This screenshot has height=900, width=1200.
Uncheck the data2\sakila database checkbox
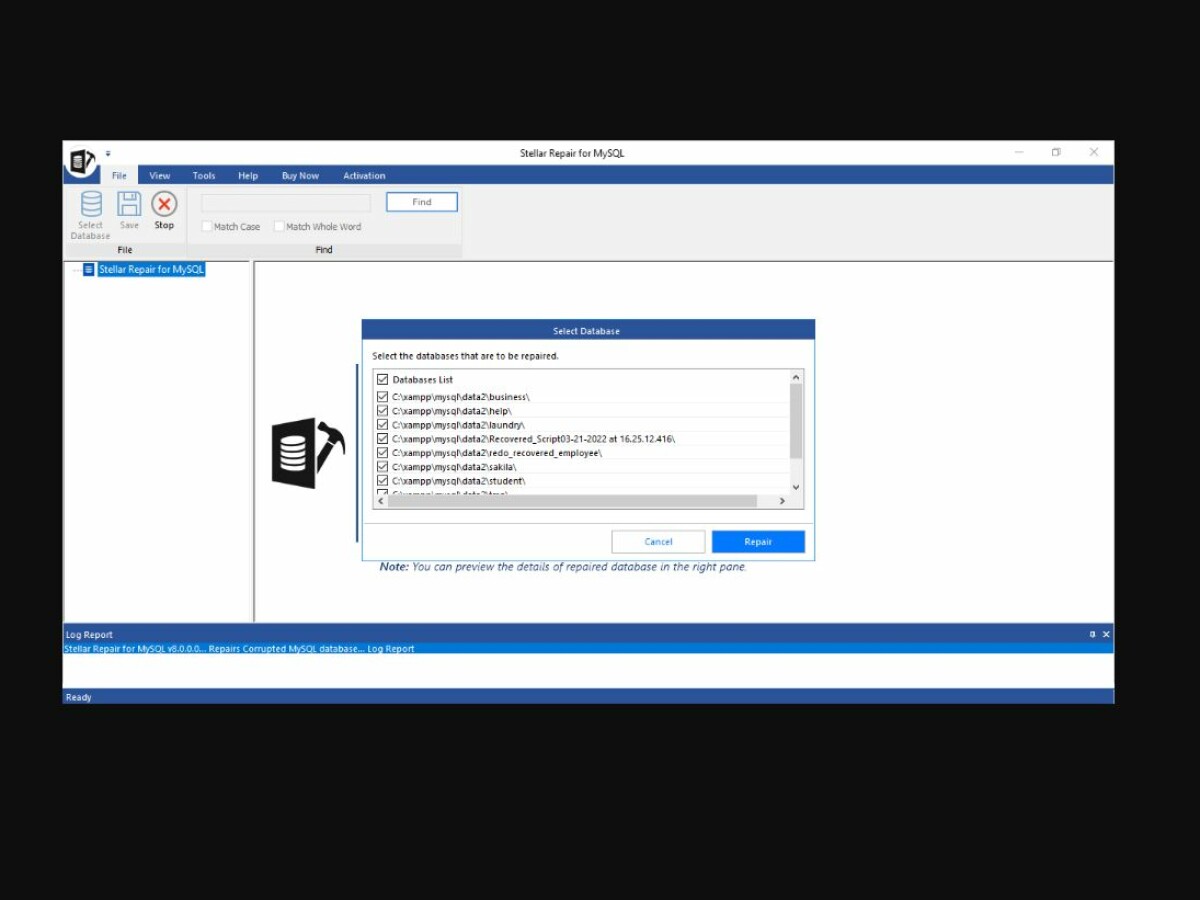click(382, 467)
